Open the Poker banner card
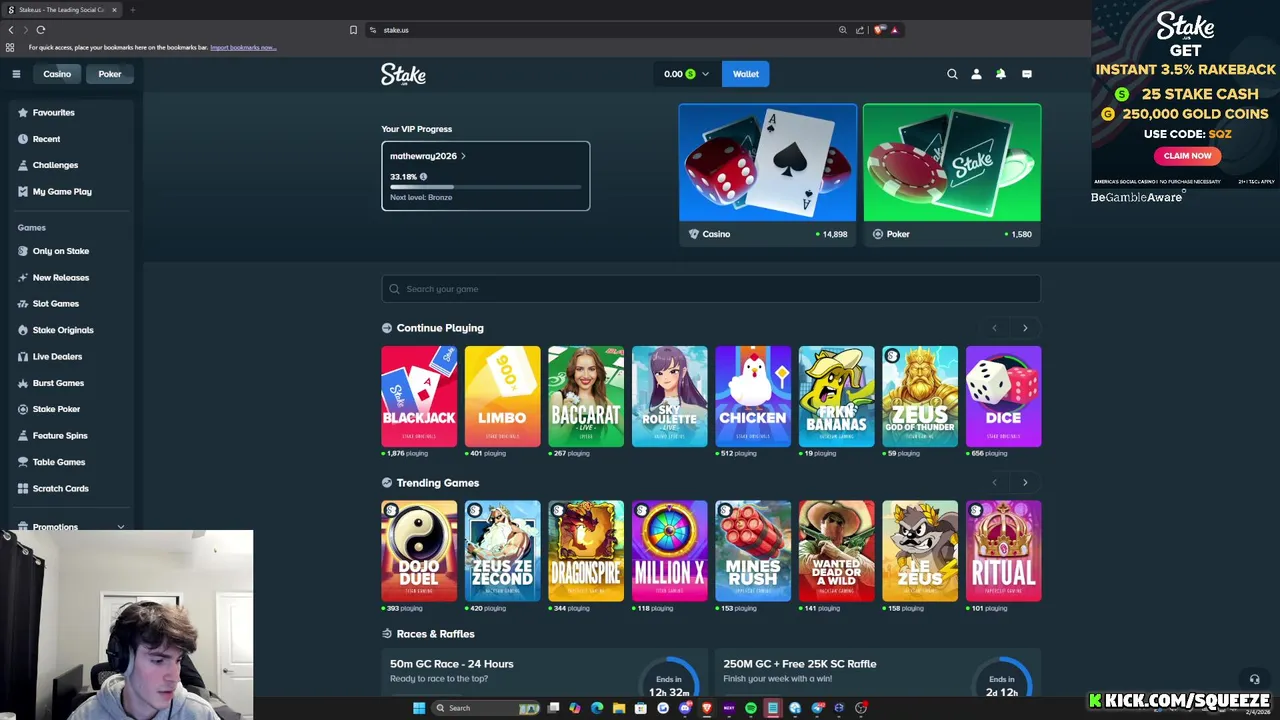Screen dimensions: 1280x720 click(952, 174)
